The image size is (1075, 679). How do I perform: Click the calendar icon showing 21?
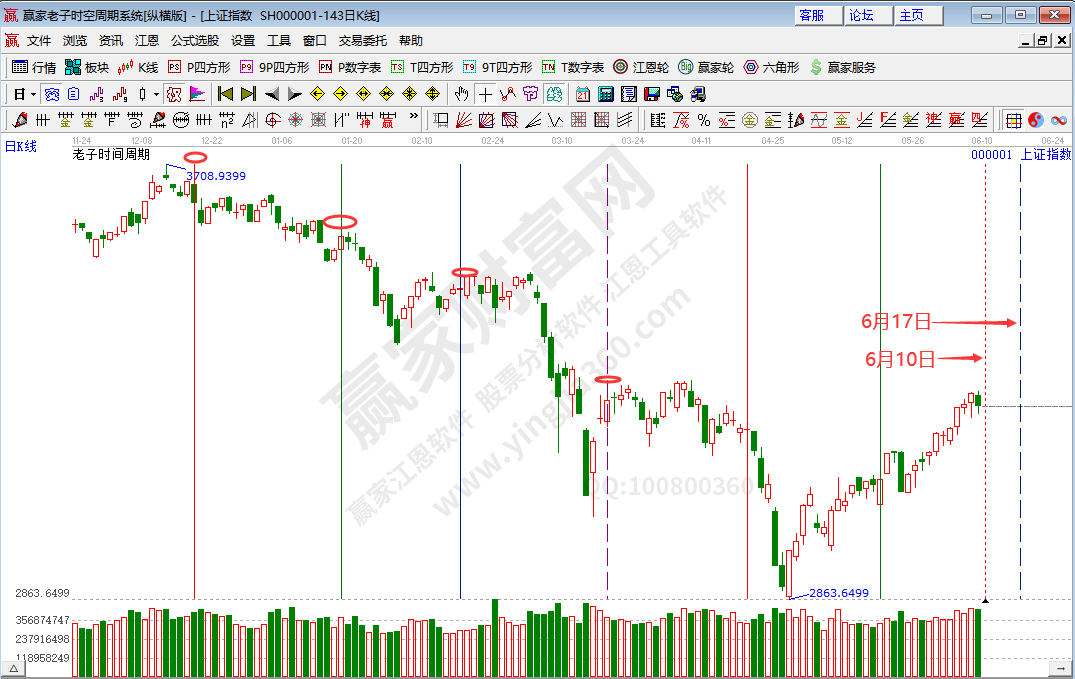[x=582, y=94]
